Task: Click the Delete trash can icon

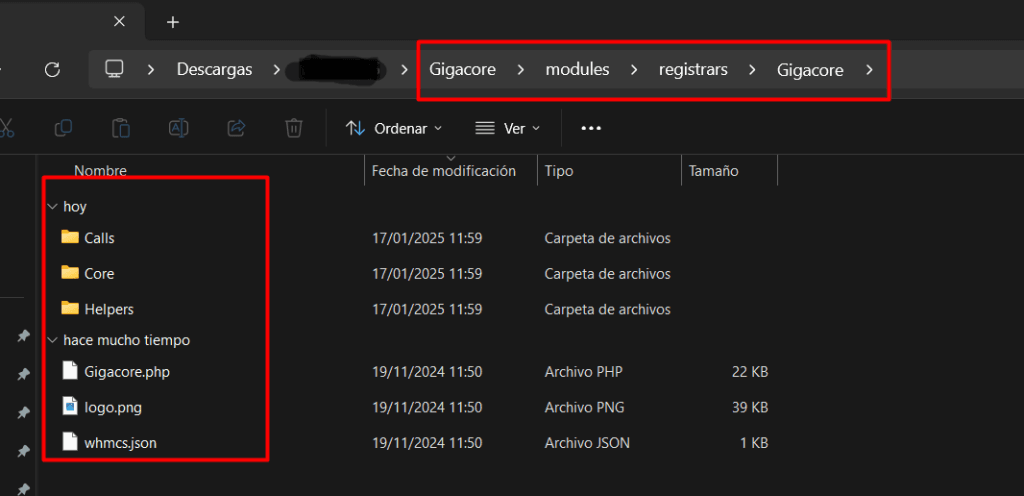Action: pyautogui.click(x=294, y=128)
